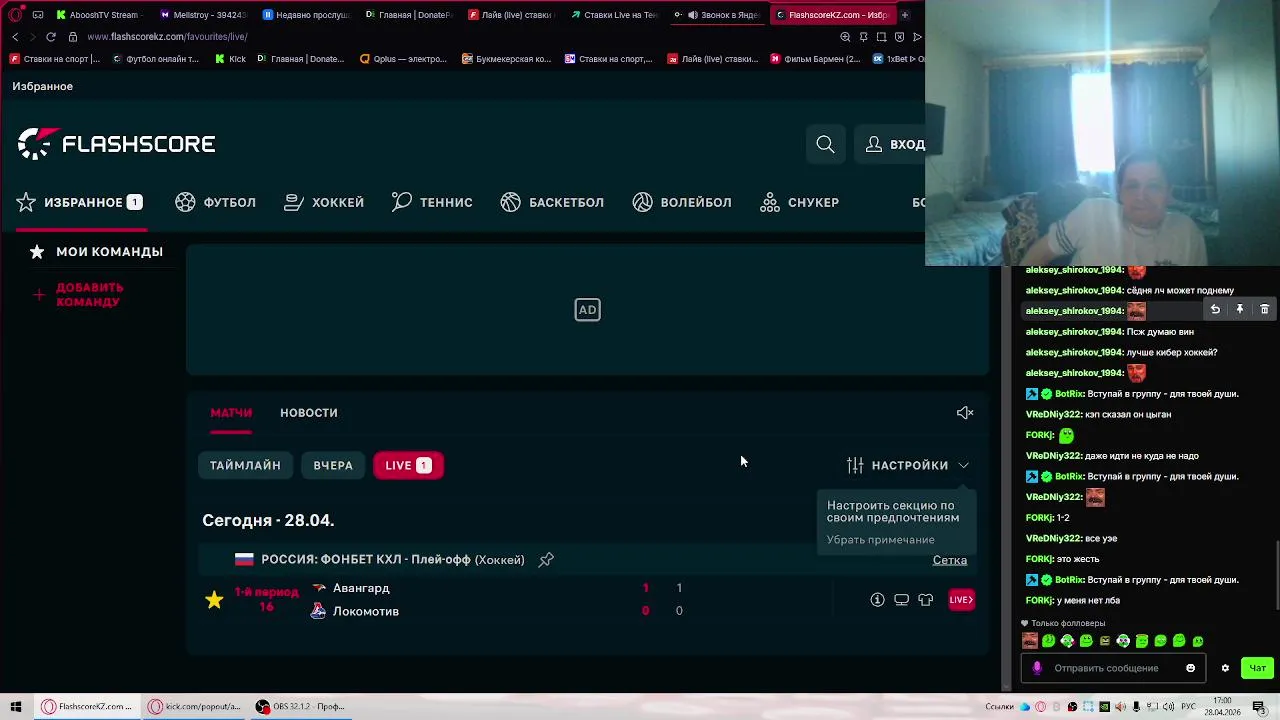Open the Фильм Бармен bookmark

(815, 59)
